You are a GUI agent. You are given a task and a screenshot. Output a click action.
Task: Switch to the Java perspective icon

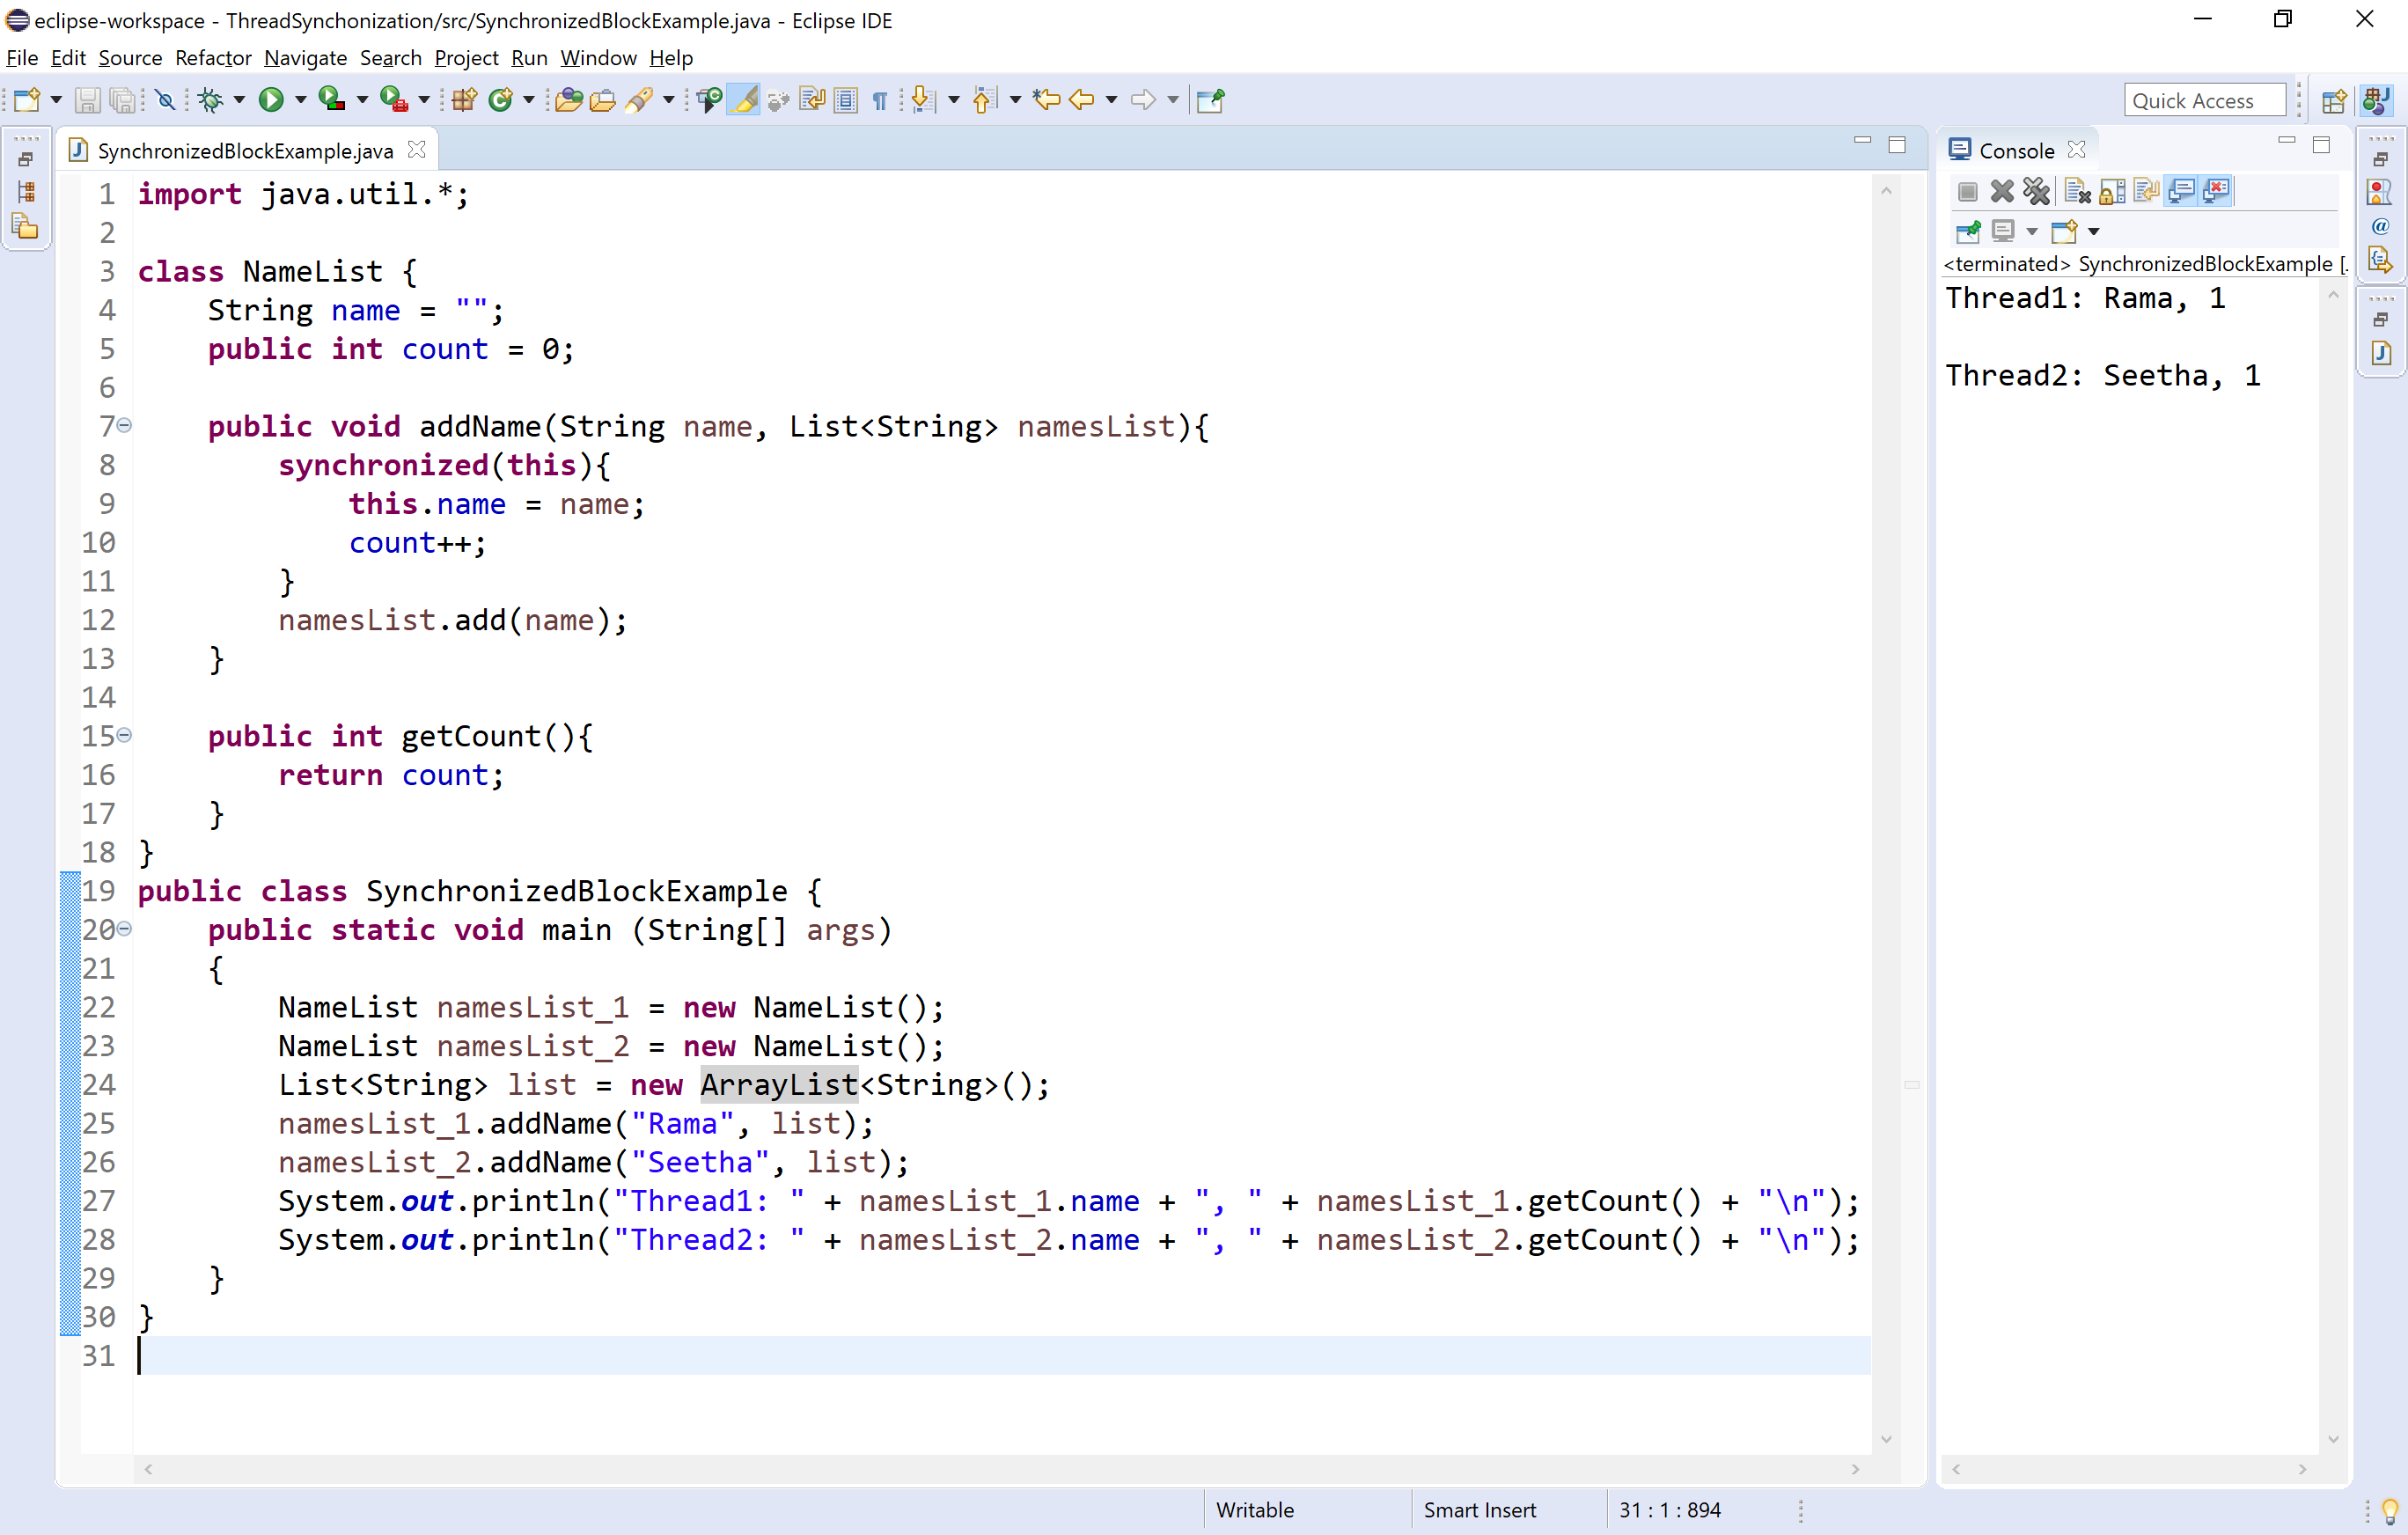2376,101
